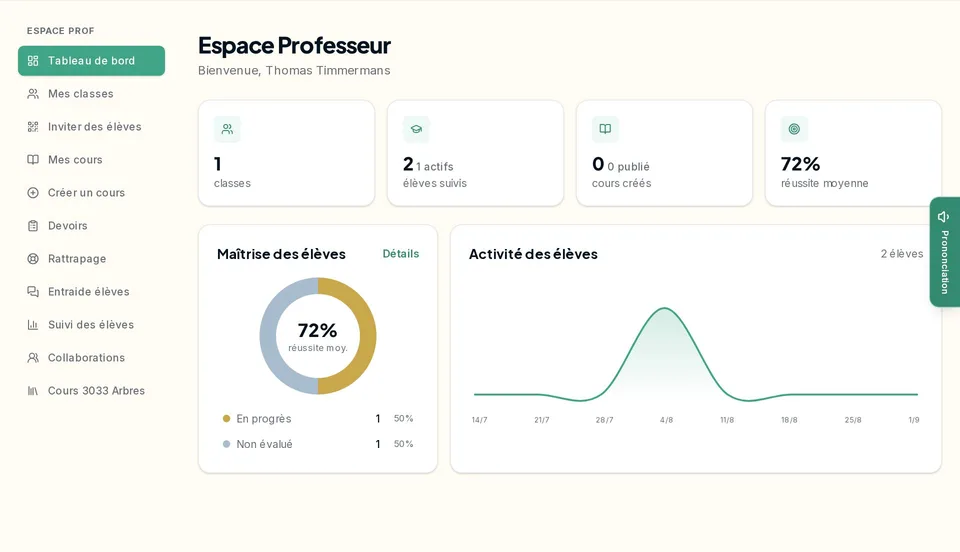
Task: Click the gold segment of the donut chart
Action: coord(368,336)
